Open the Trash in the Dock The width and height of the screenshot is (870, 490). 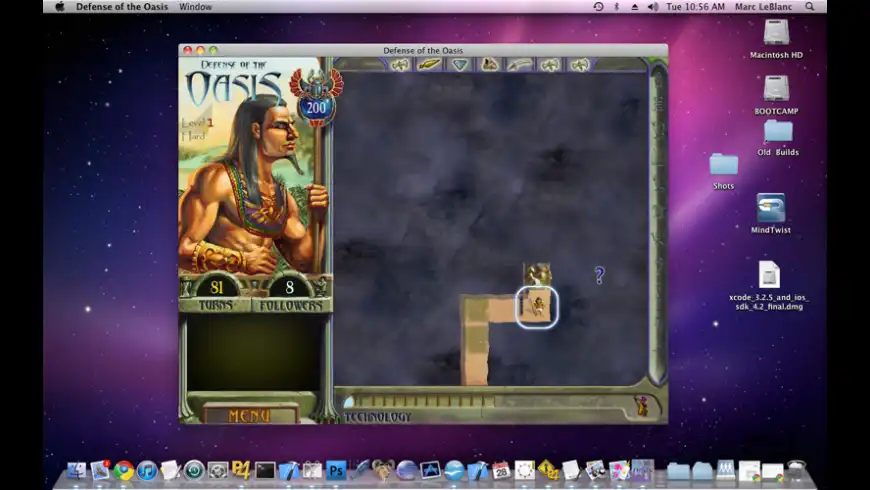(797, 471)
